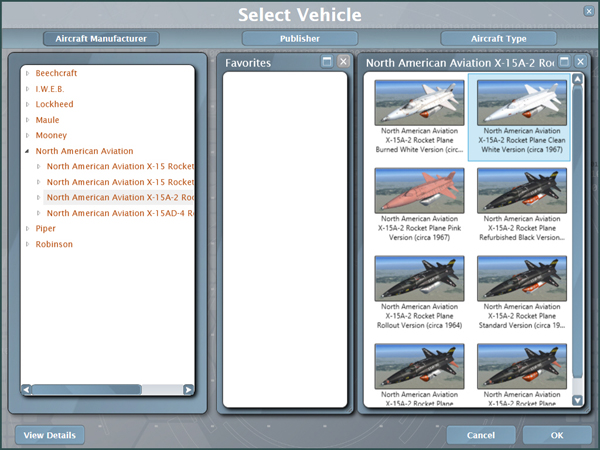Close the Favorites panel
Screen dimensions: 600x450
[343, 61]
